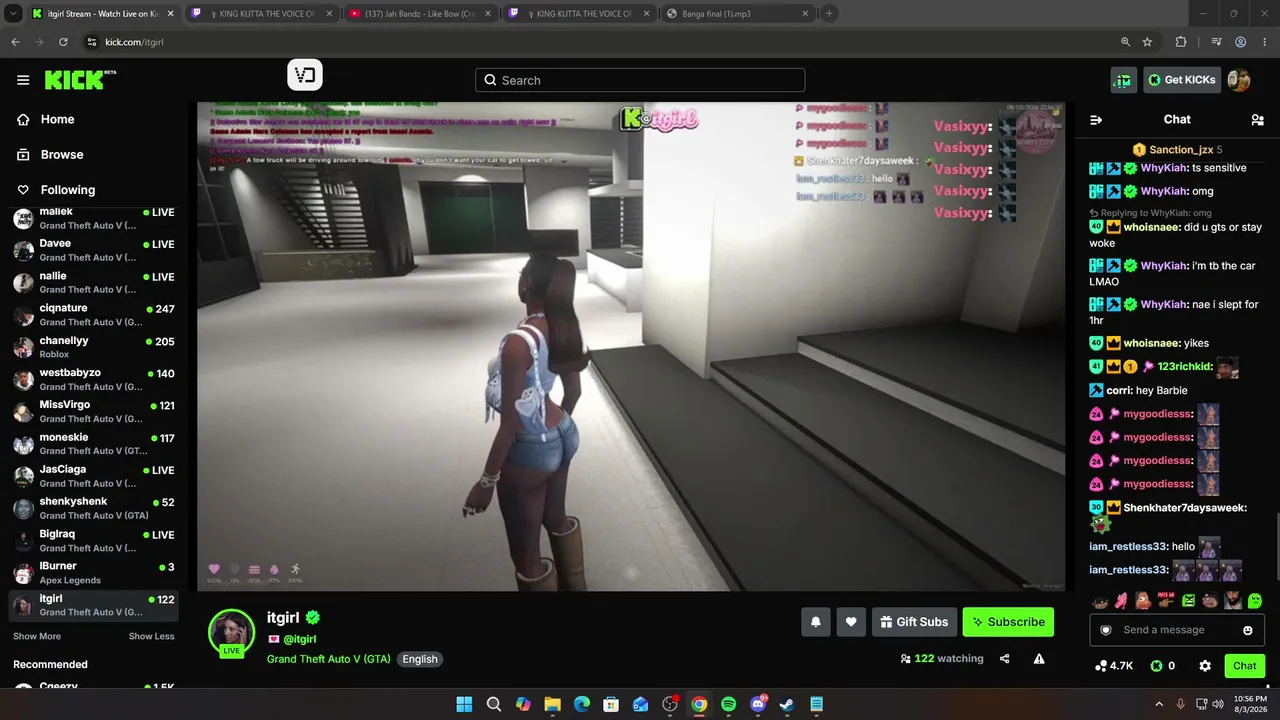
Task: Open iBurner's Apex Legends channel
Action: [x=94, y=573]
